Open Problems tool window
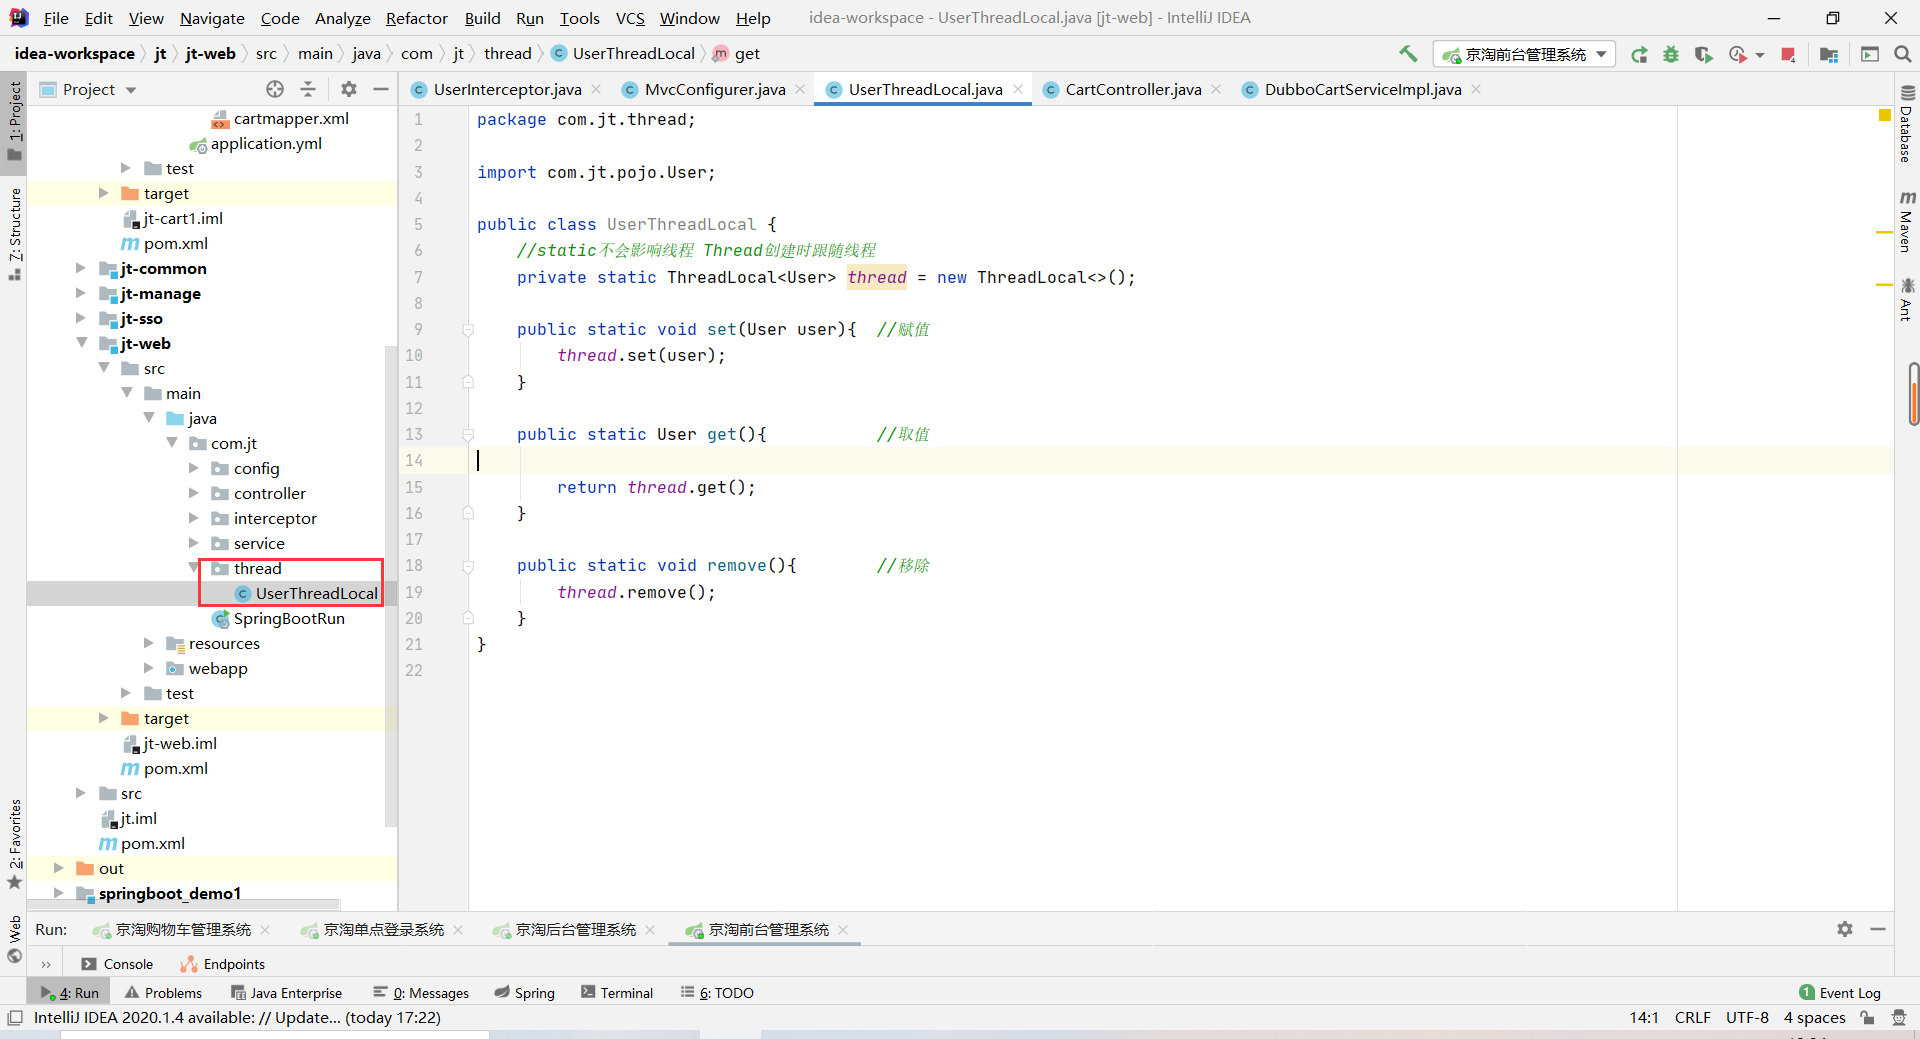The width and height of the screenshot is (1920, 1039). point(164,993)
